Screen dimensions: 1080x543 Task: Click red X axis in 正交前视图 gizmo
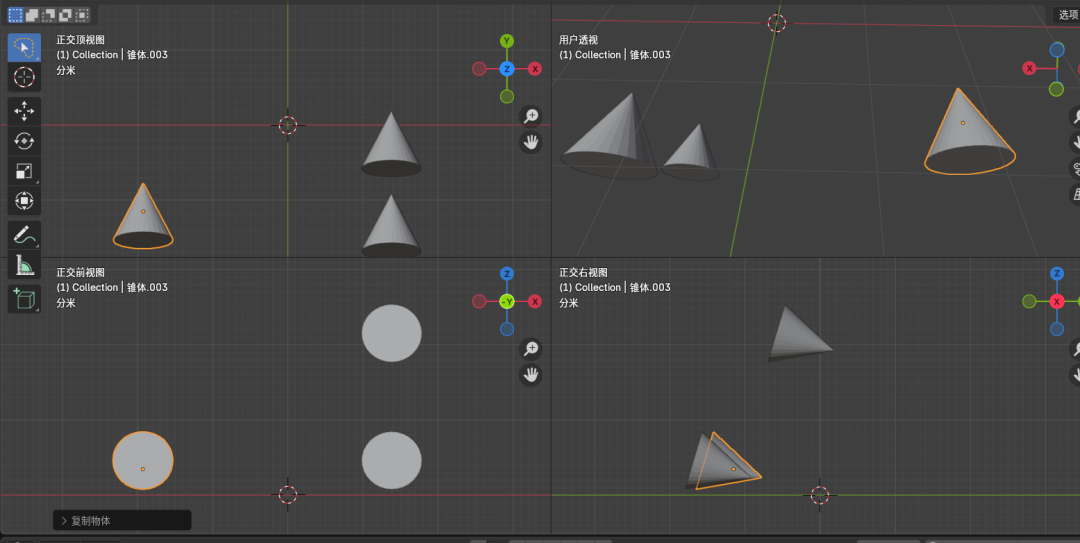[x=534, y=301]
